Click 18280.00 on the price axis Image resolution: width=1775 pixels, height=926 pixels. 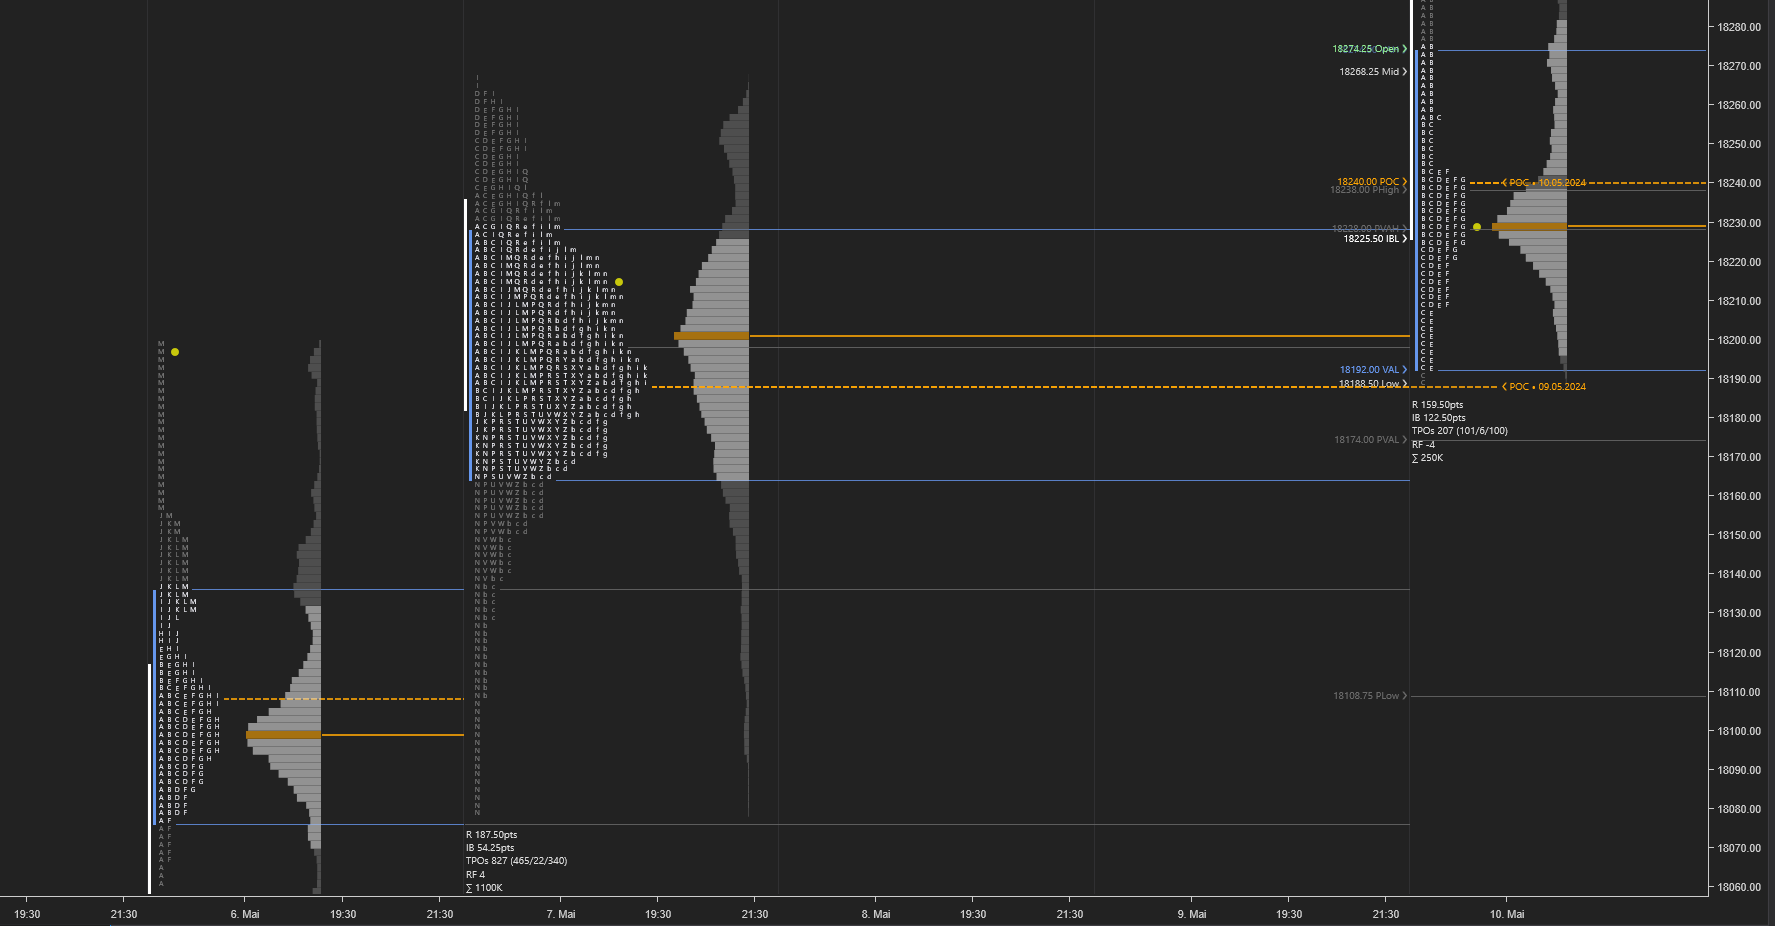tap(1739, 27)
